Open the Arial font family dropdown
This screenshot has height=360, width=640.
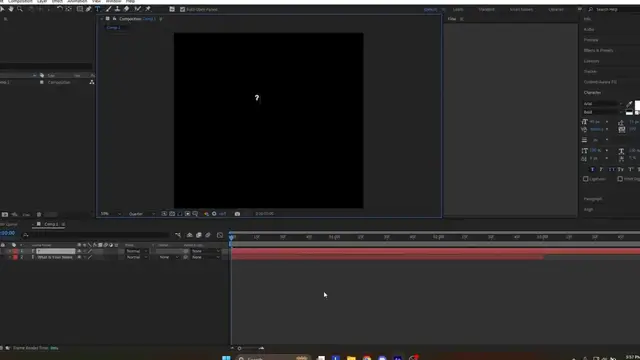603,104
